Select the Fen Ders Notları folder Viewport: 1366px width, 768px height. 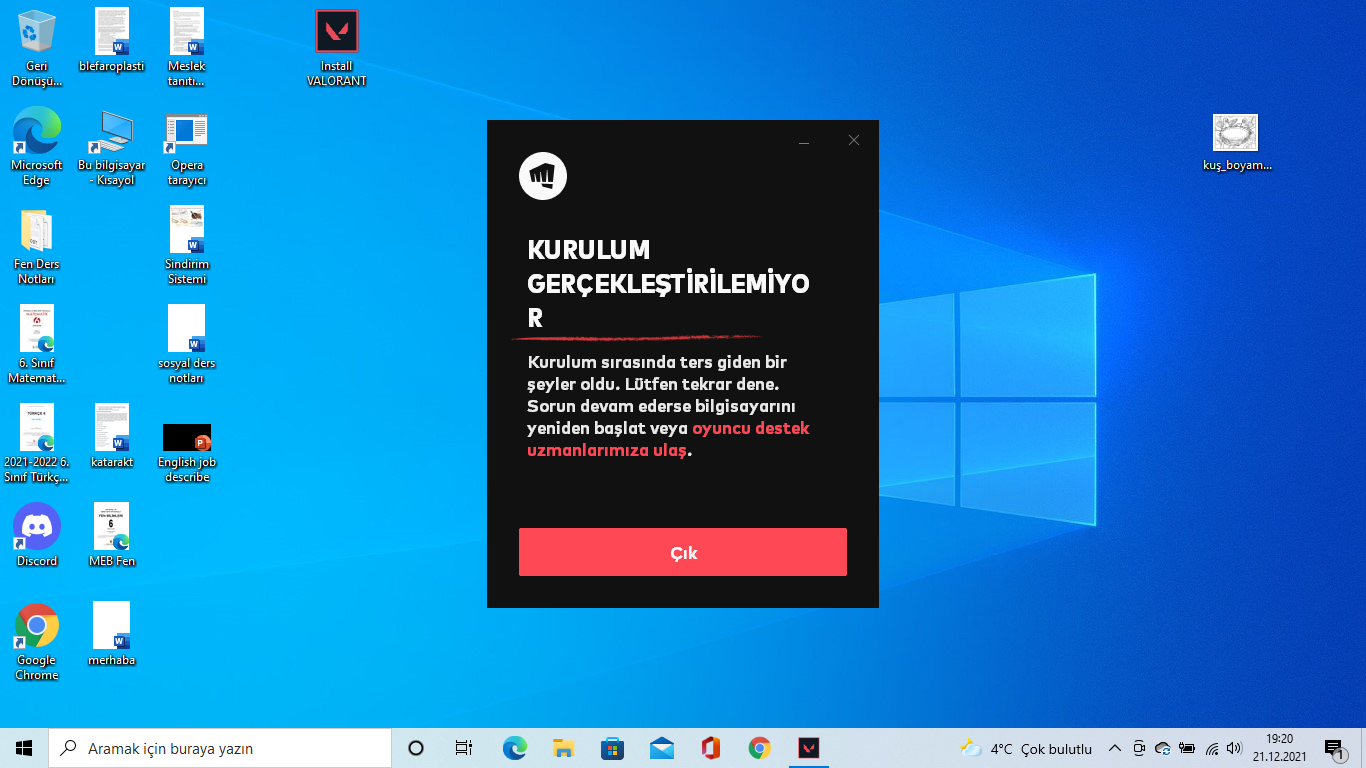37,246
